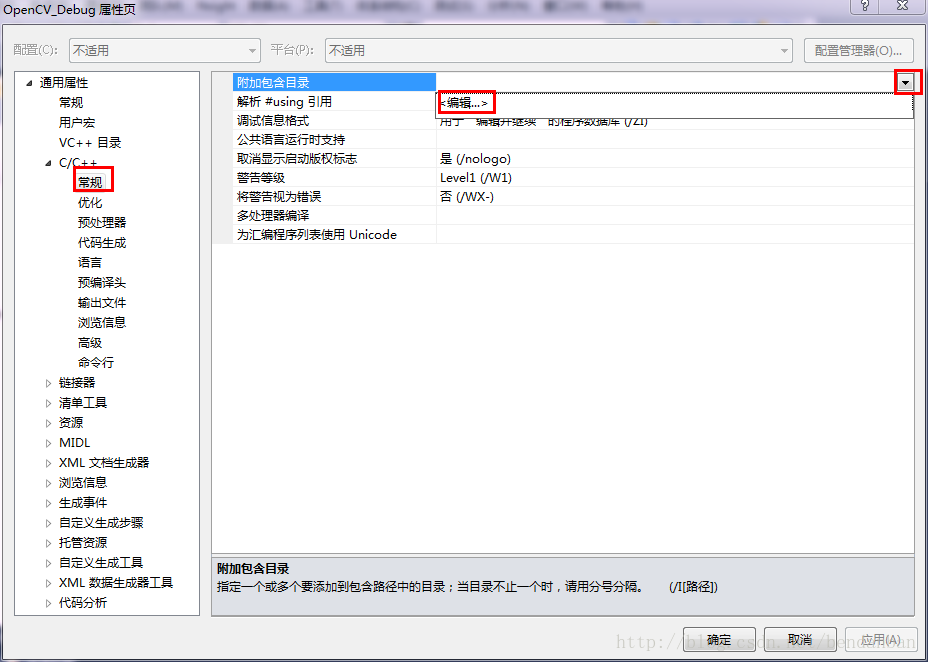Viewport: 928px width, 662px height.
Task: Collapse the C/C++ node arrow
Action: point(49,163)
